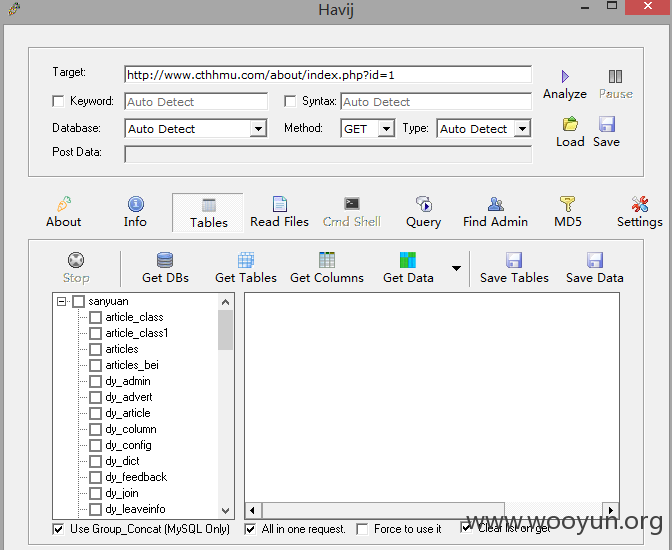
Task: Open the Query section
Action: coord(423,212)
